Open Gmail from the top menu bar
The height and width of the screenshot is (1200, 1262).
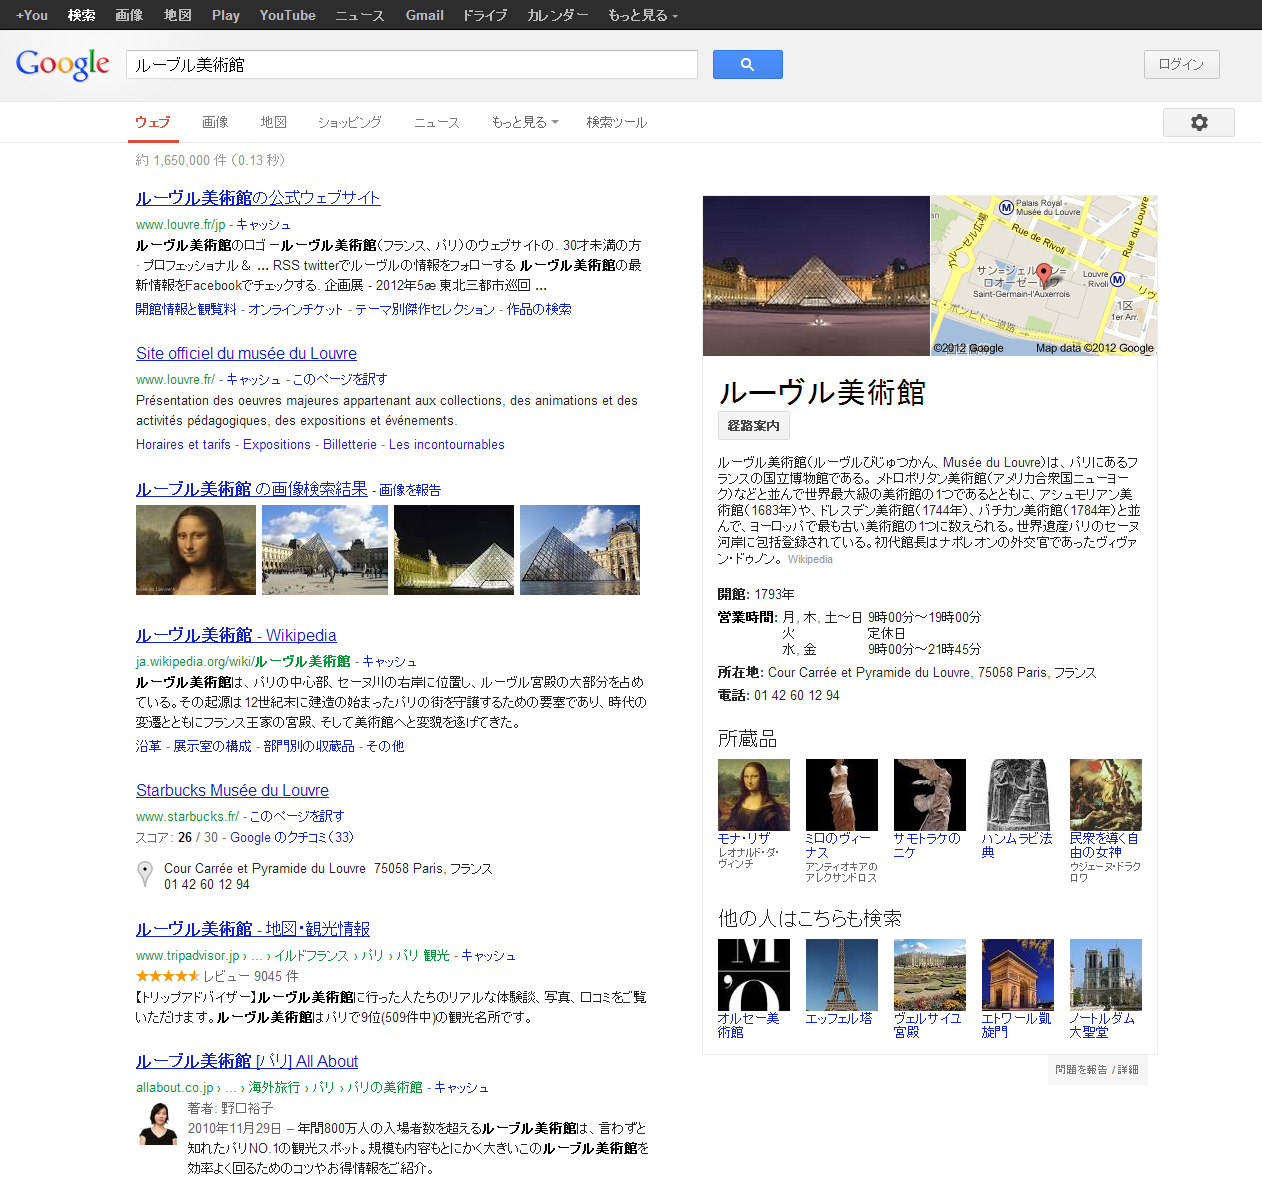pyautogui.click(x=424, y=15)
